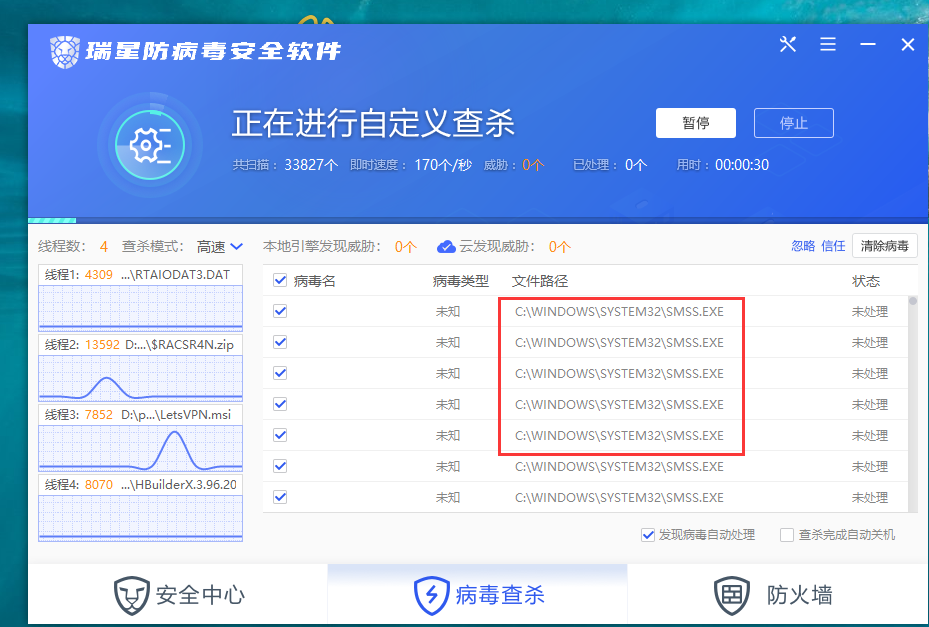Pause the scan with 暂停 button
The width and height of the screenshot is (929, 627).
696,123
